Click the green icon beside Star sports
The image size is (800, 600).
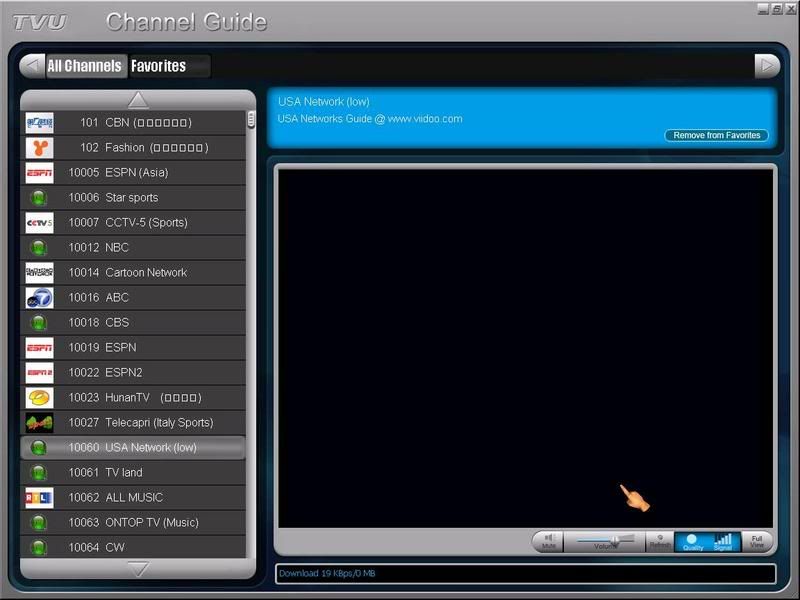tap(39, 197)
